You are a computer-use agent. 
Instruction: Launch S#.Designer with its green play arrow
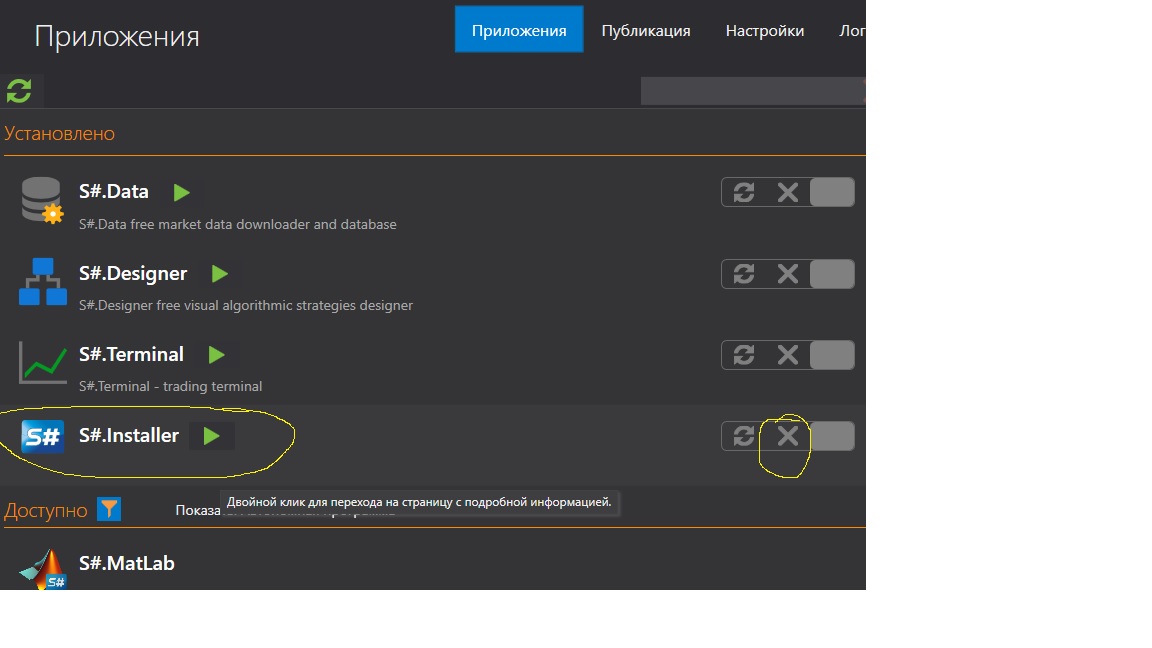coord(220,274)
